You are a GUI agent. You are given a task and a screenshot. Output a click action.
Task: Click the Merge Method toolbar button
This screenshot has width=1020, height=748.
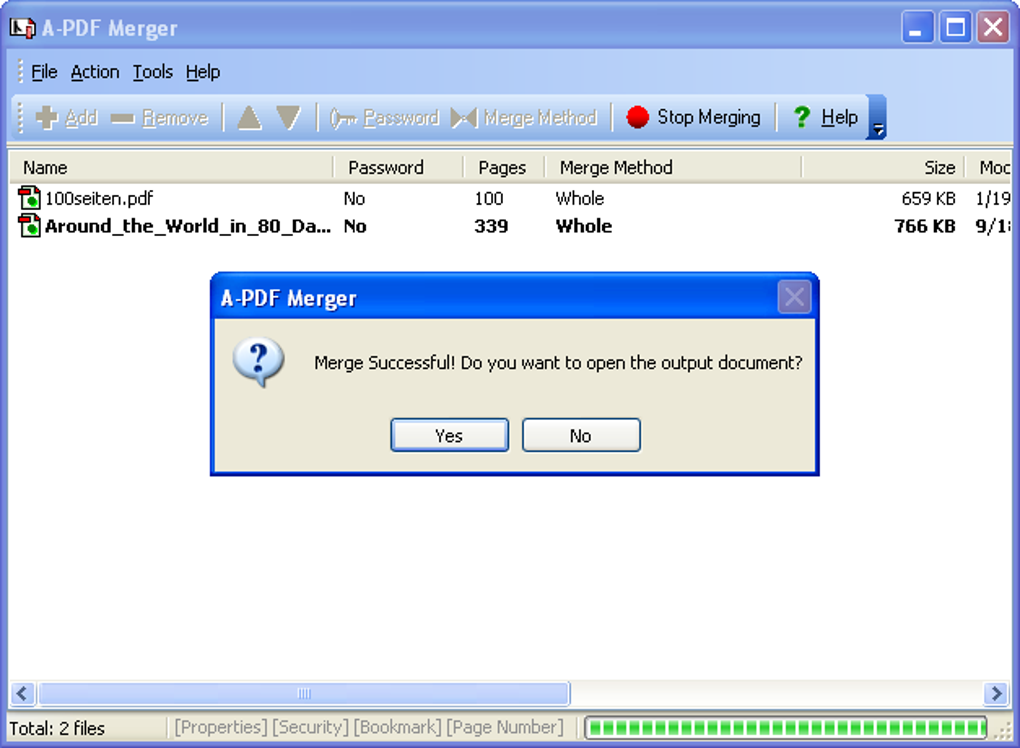click(524, 118)
